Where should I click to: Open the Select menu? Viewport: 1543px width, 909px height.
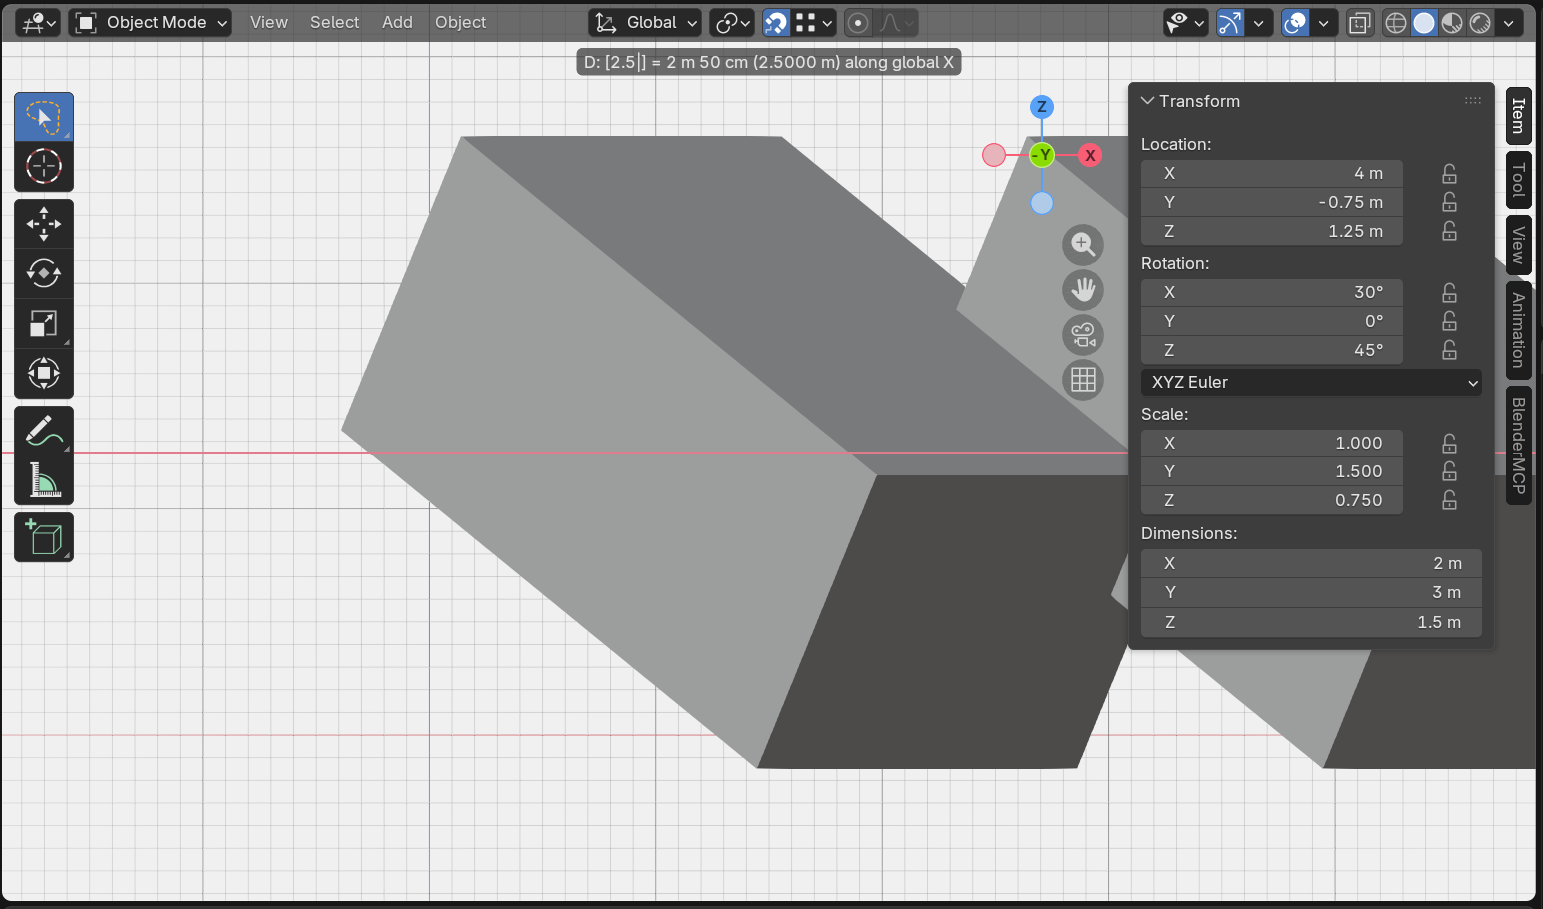point(334,22)
